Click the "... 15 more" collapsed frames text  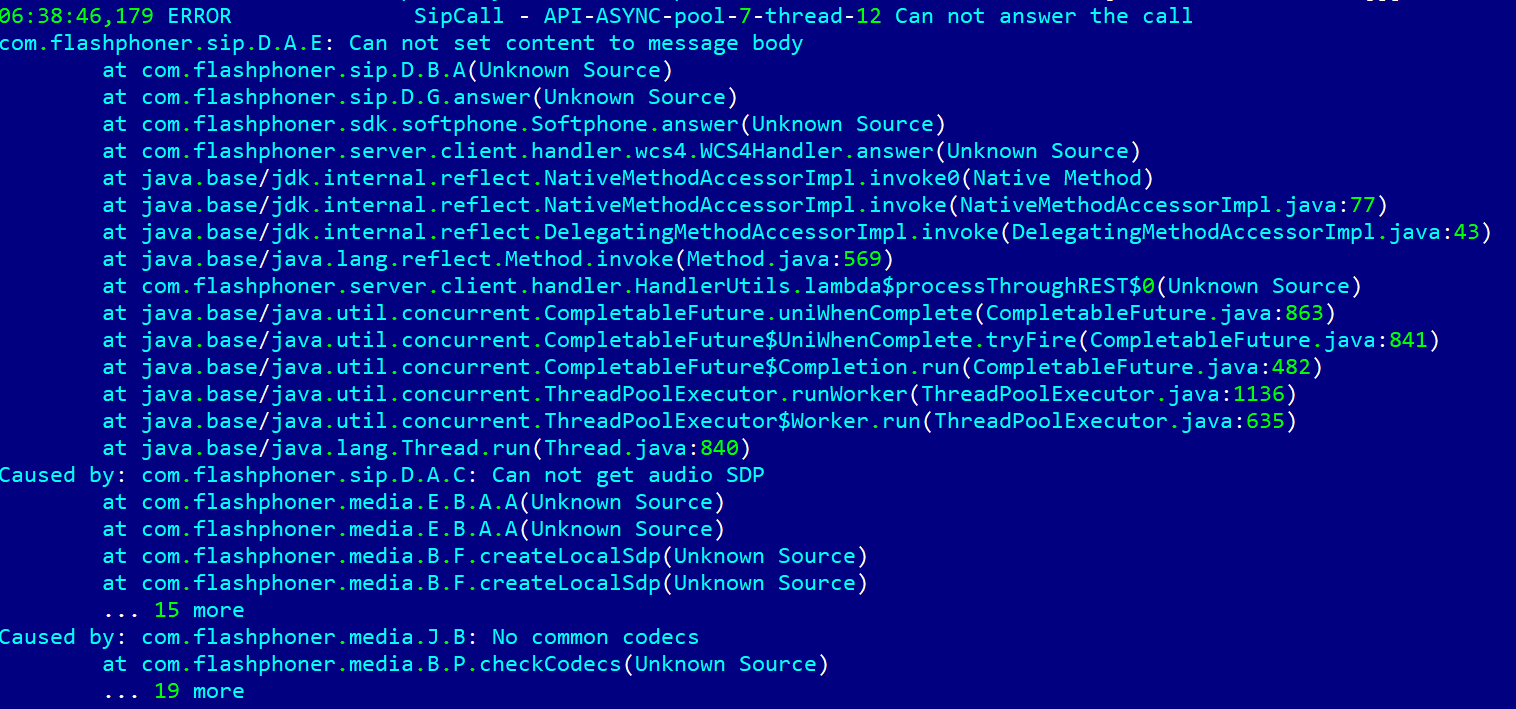point(173,610)
